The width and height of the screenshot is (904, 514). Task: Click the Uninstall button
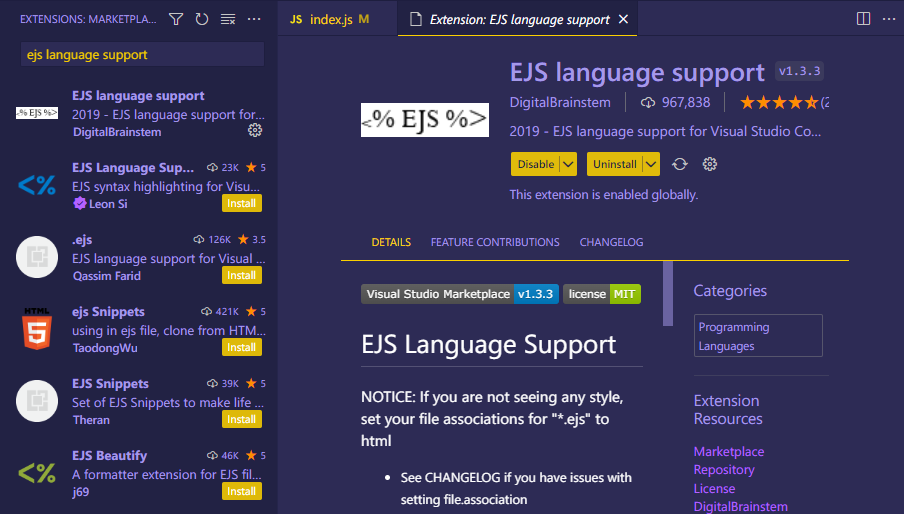click(615, 164)
